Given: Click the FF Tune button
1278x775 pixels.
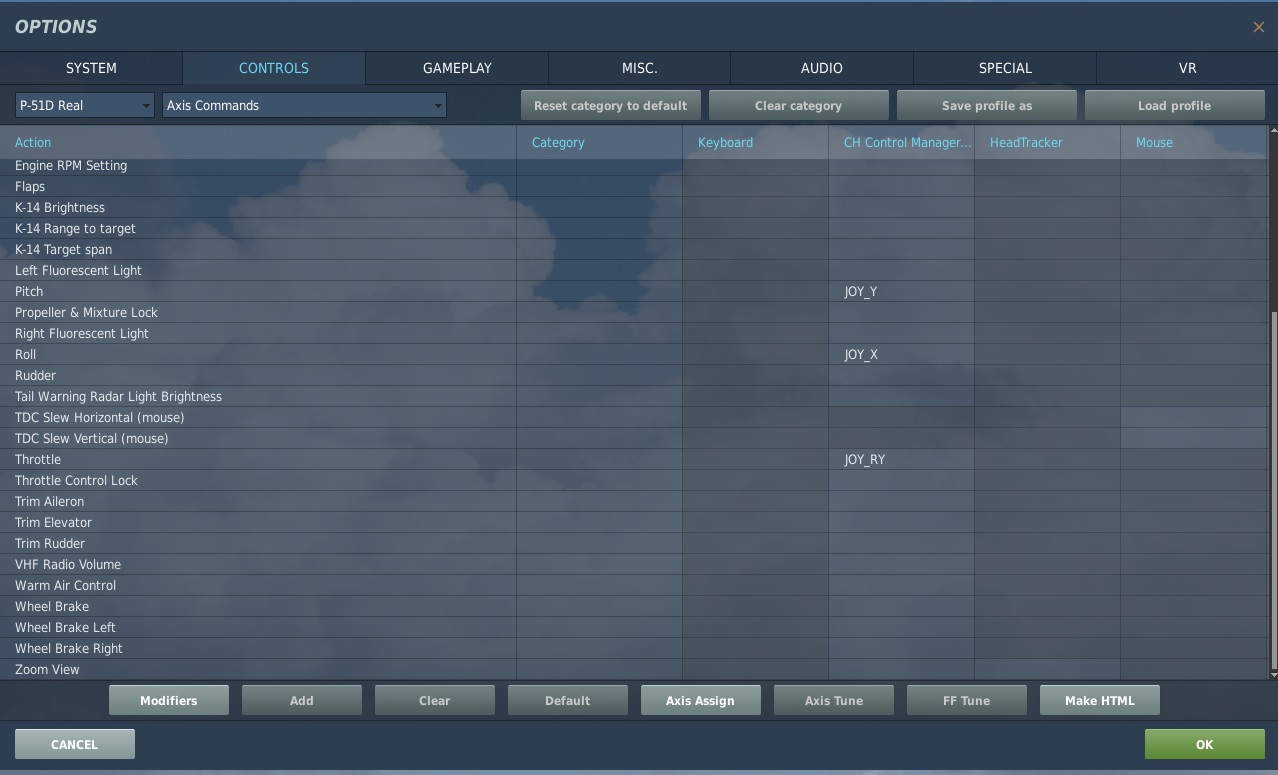Looking at the screenshot, I should [966, 700].
